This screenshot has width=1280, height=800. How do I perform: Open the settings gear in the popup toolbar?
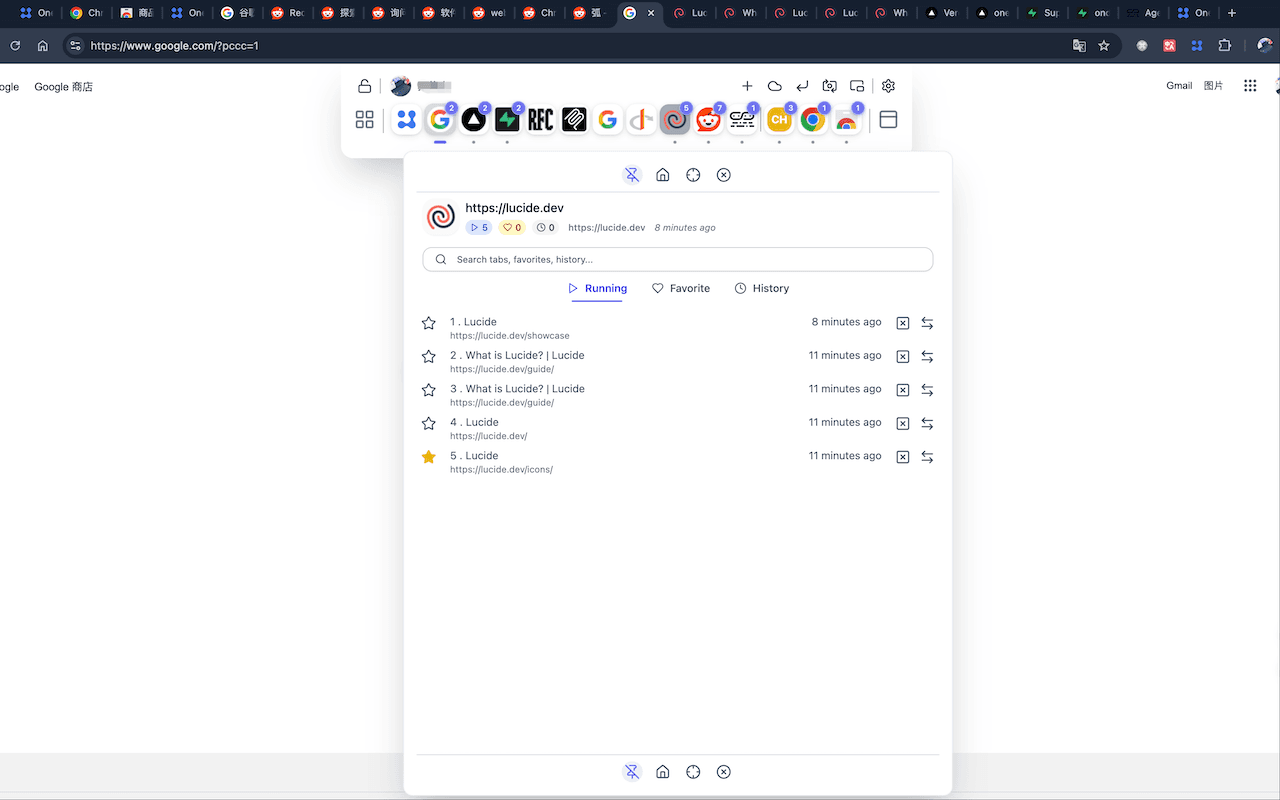[x=888, y=86]
